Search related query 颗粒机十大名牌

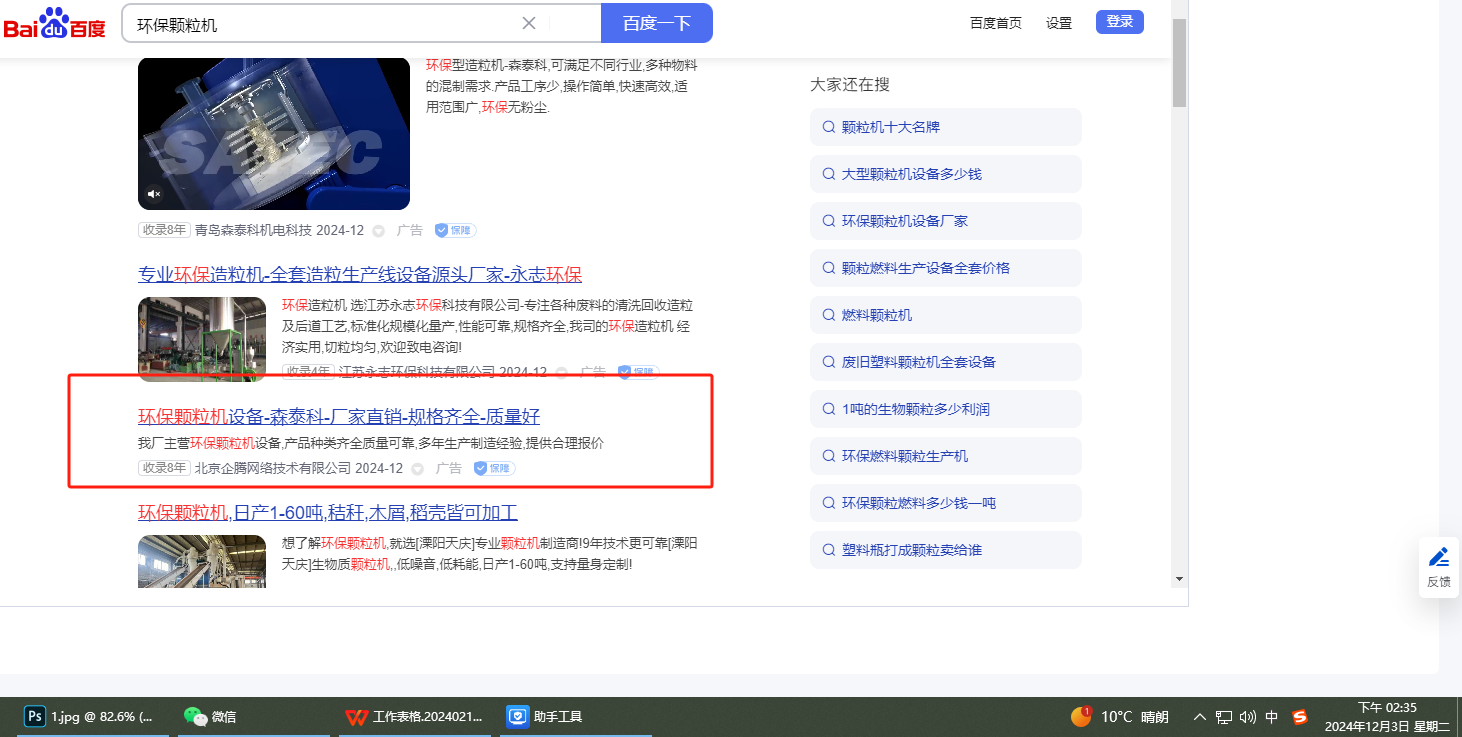[946, 127]
